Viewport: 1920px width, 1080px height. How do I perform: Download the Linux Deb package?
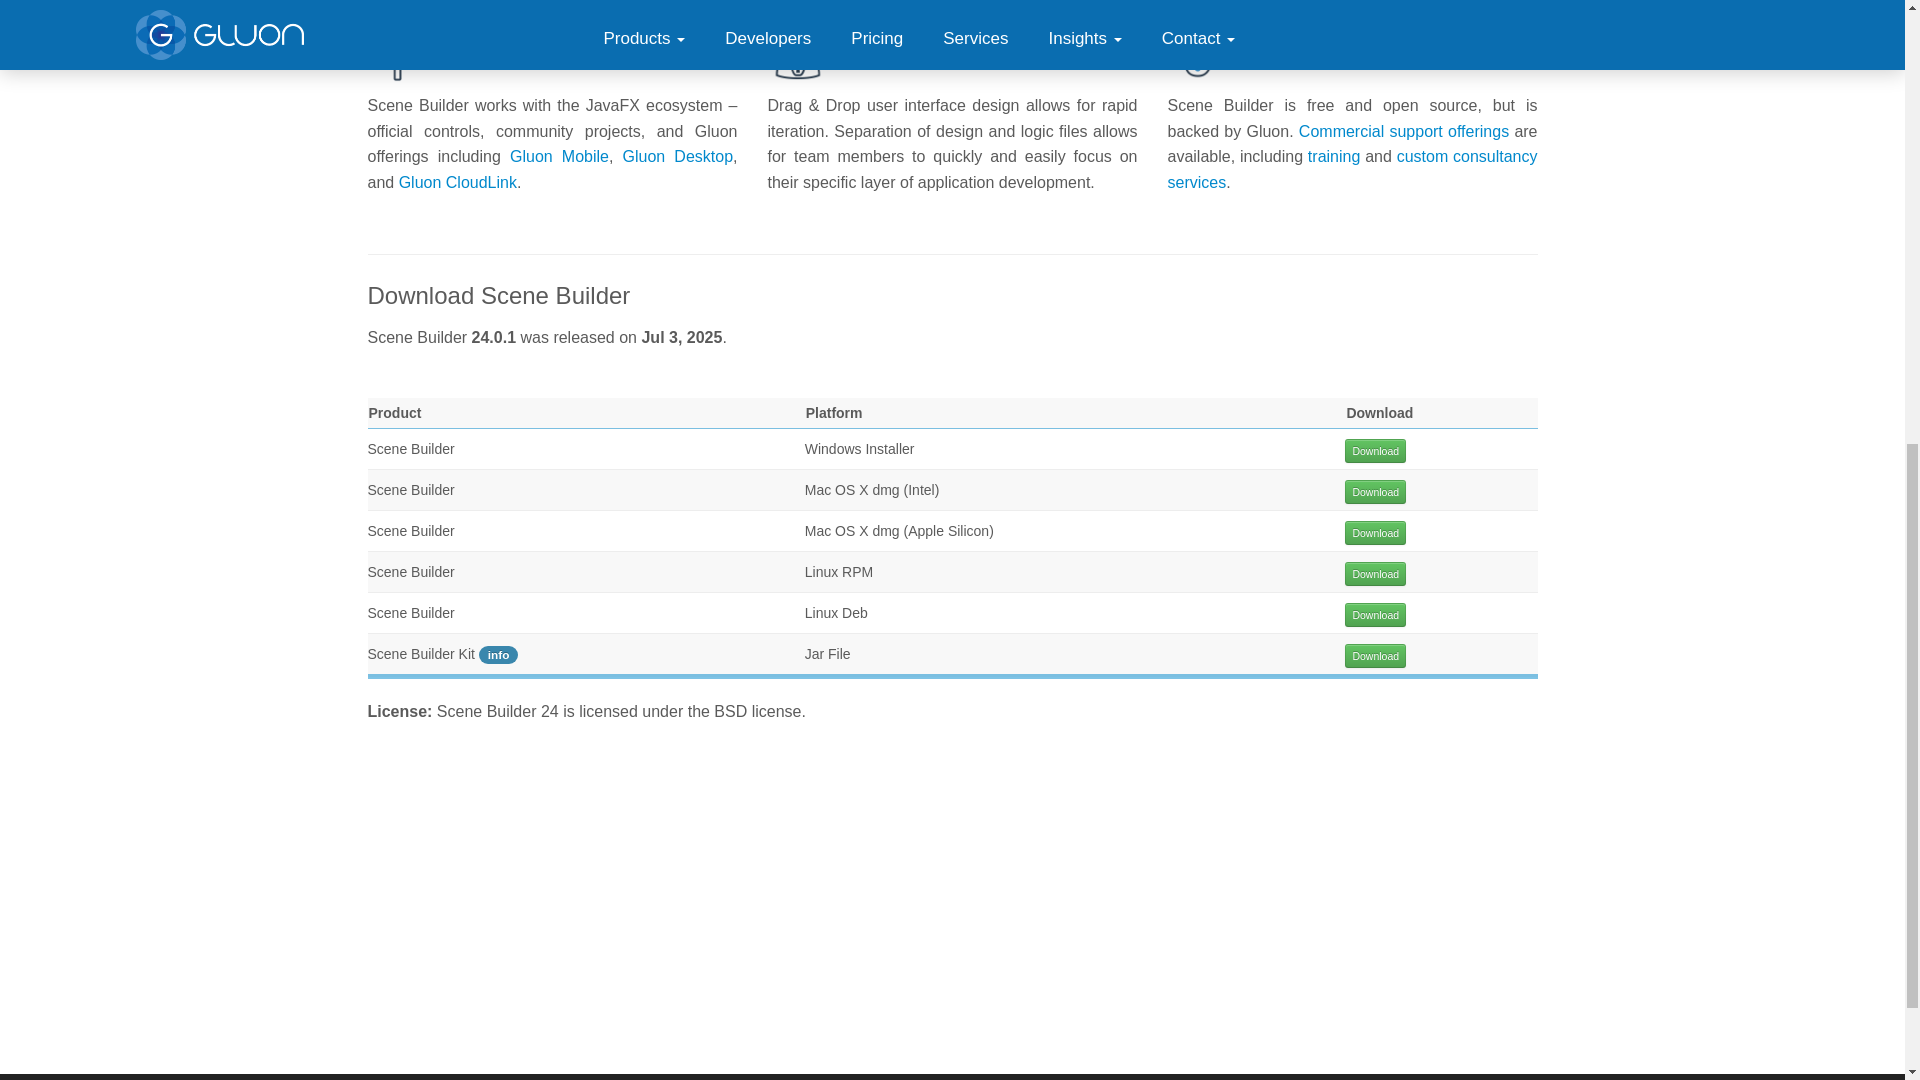pyautogui.click(x=1375, y=615)
